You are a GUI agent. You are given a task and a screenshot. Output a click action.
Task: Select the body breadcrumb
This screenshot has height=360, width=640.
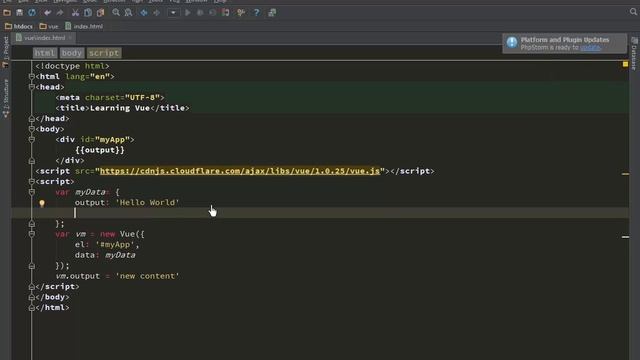point(72,53)
